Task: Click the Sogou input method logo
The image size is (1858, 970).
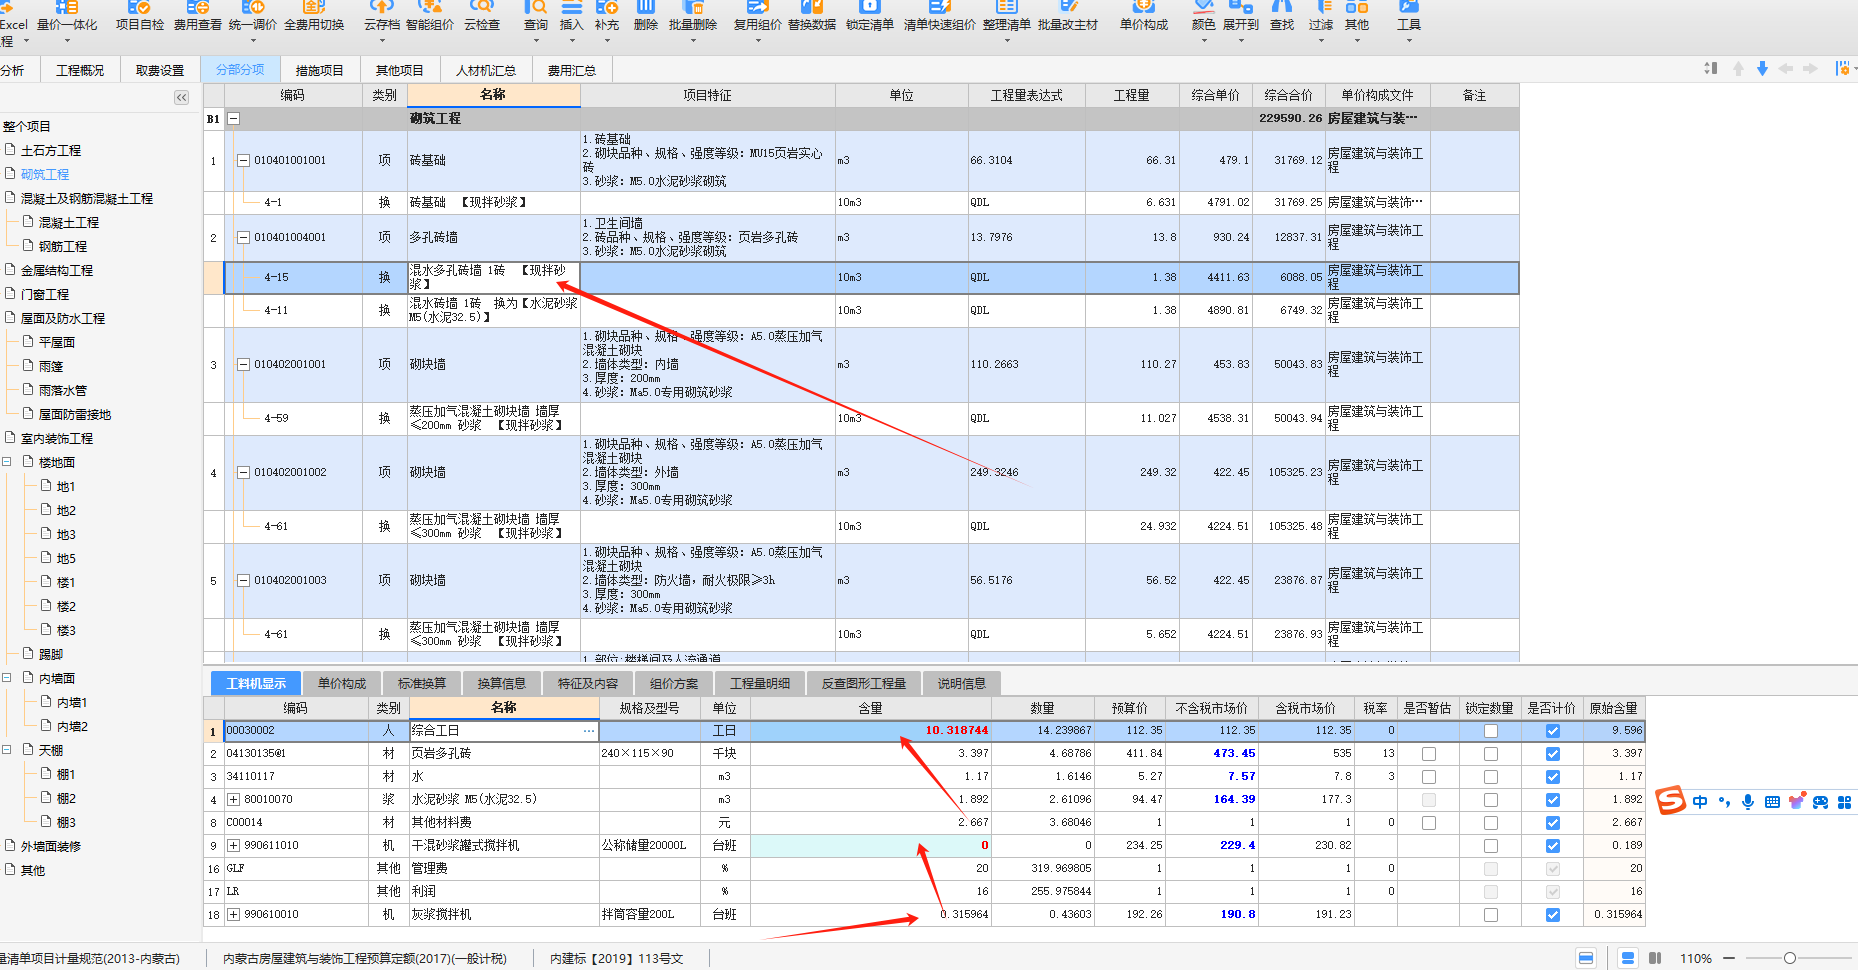Action: tap(1670, 800)
